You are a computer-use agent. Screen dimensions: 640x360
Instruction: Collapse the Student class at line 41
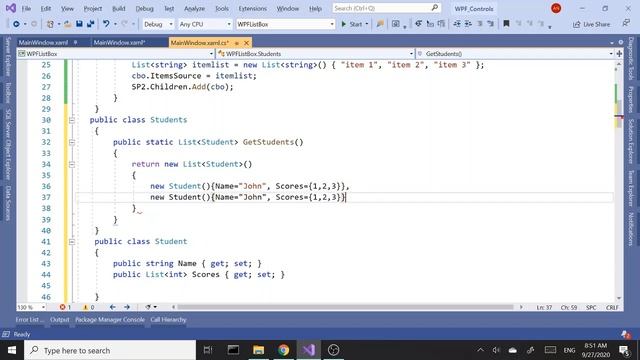(72, 242)
